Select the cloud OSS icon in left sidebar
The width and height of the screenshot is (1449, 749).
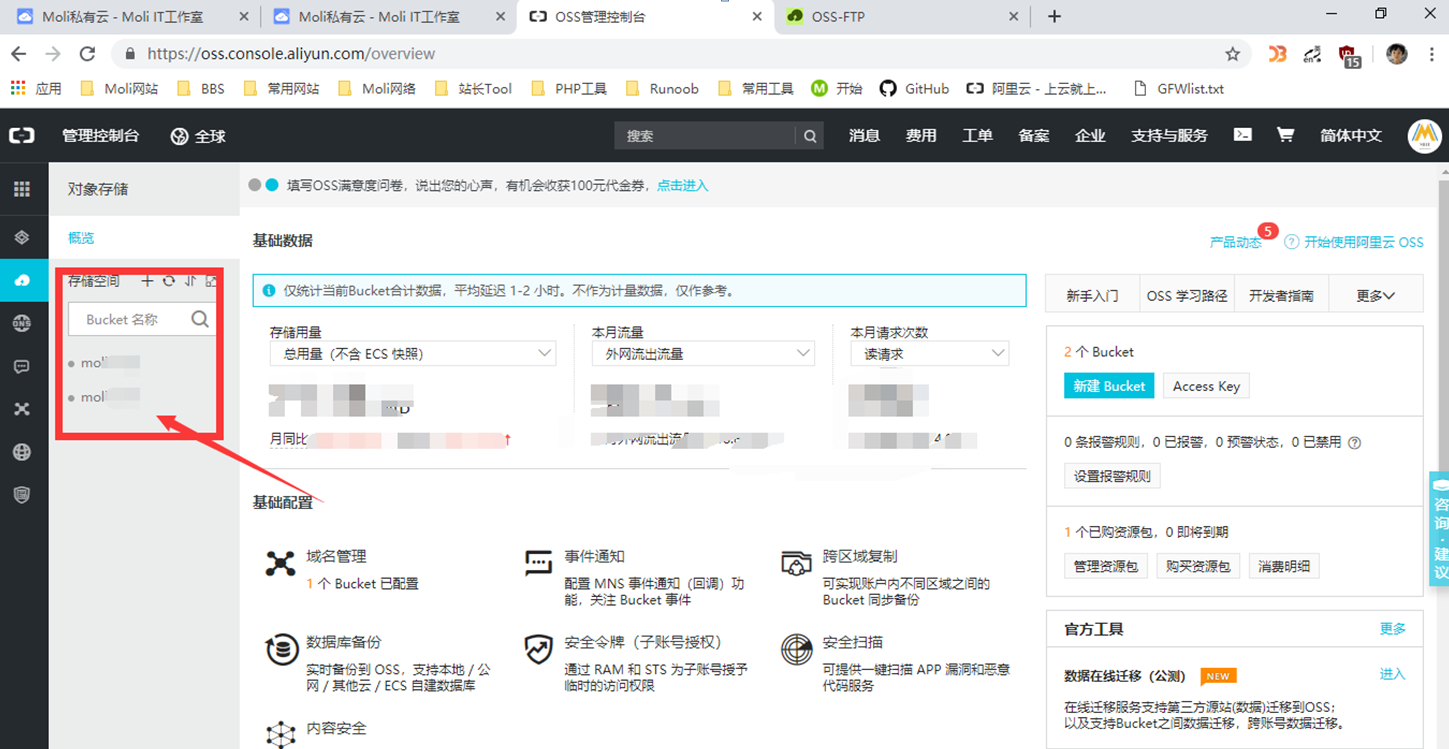22,282
